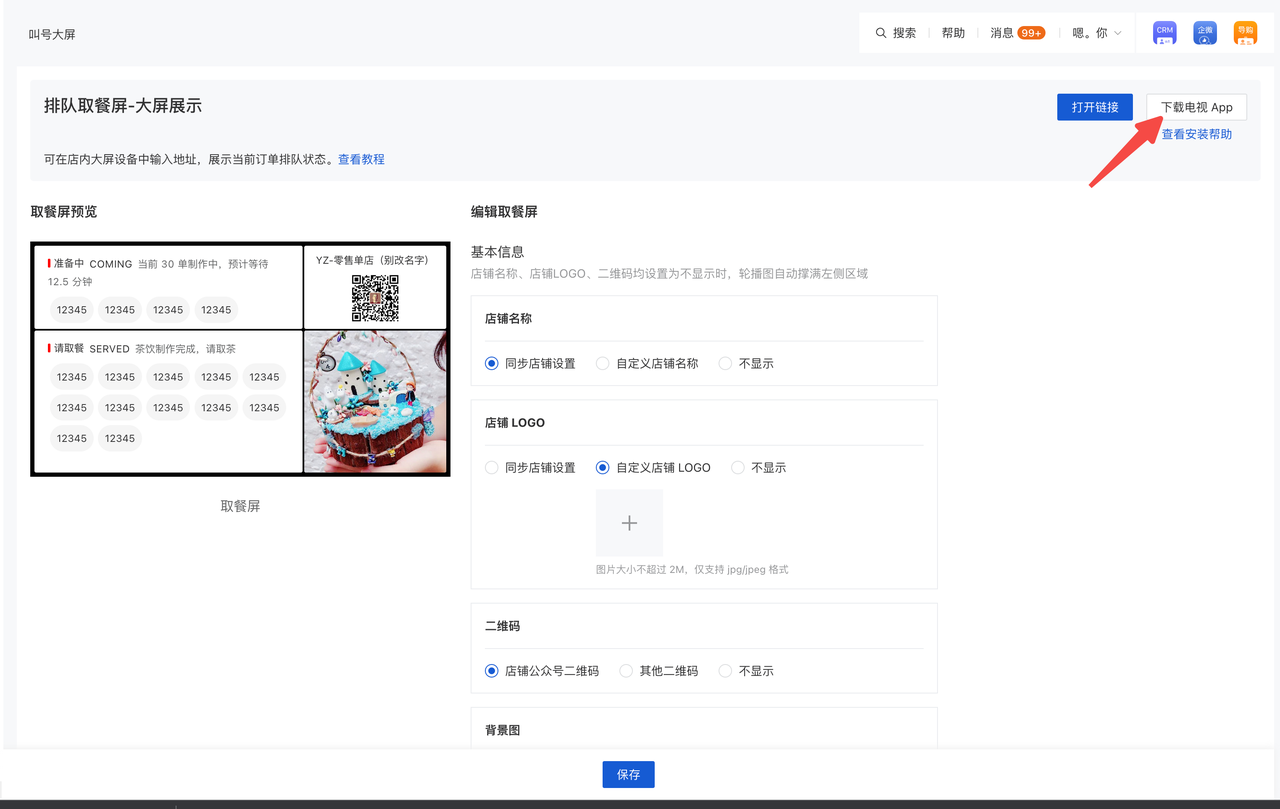Expand the 嗯。你 account dropdown
This screenshot has height=809, width=1280.
click(1097, 33)
